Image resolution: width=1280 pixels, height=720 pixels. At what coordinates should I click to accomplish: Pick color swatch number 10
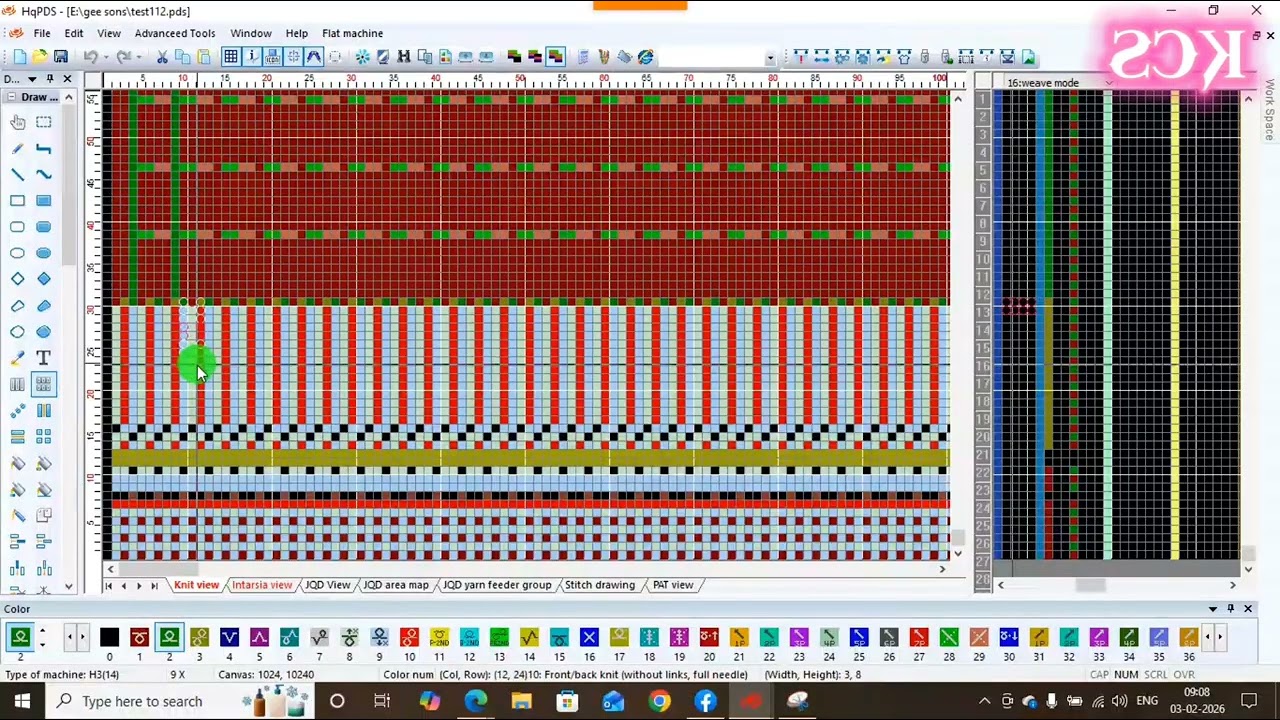(x=409, y=637)
